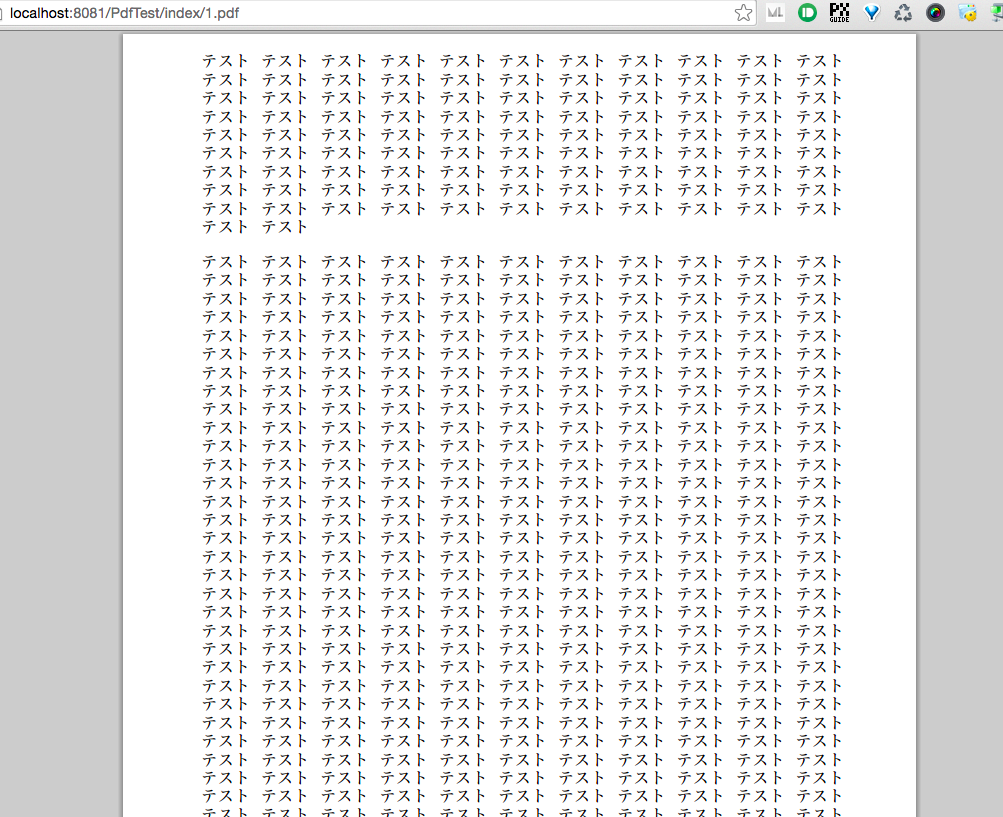Open the ML extension icon
The height and width of the screenshot is (817, 1003).
click(775, 13)
